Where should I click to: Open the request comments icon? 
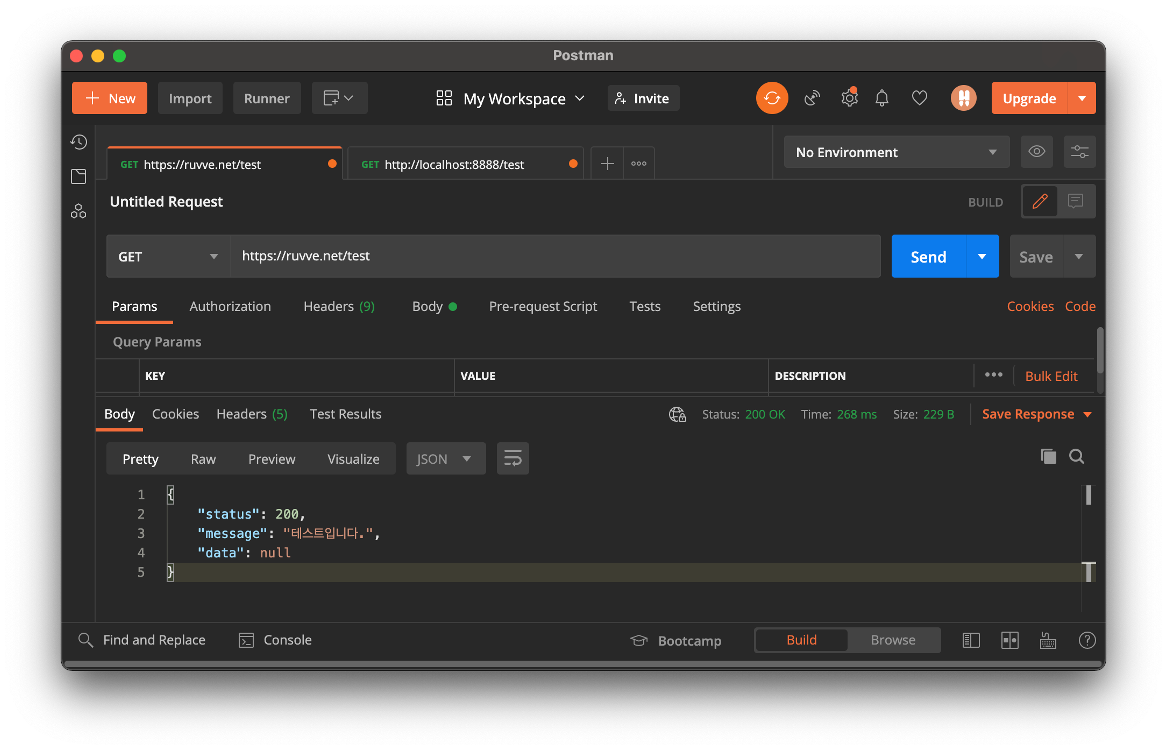(1075, 201)
